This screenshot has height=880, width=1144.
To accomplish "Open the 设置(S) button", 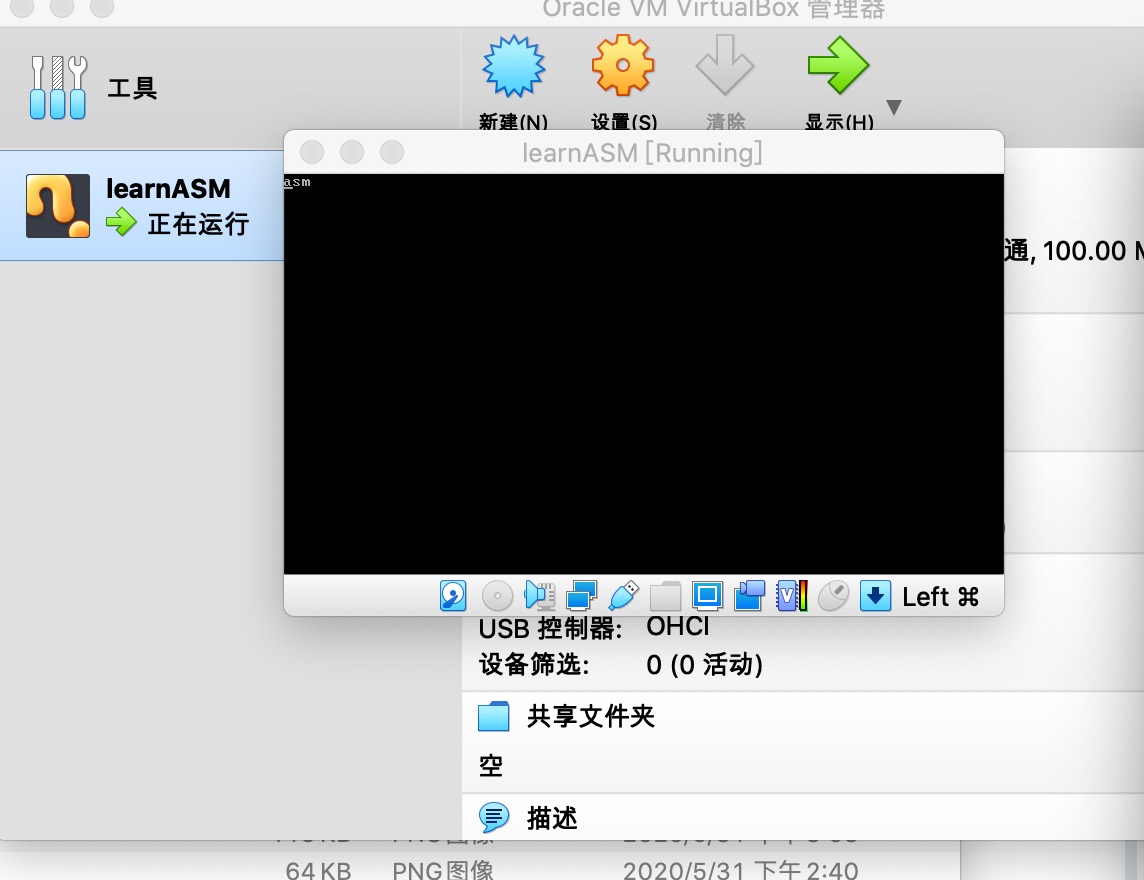I will click(623, 80).
